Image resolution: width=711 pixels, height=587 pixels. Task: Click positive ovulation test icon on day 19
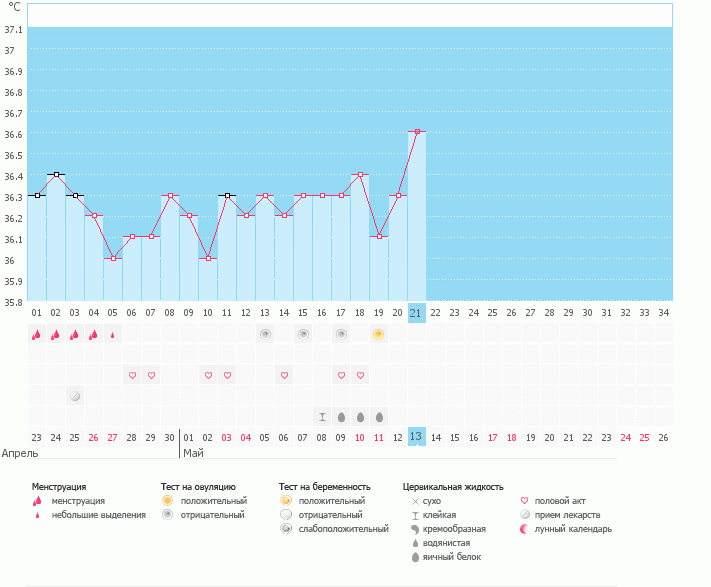(x=379, y=335)
